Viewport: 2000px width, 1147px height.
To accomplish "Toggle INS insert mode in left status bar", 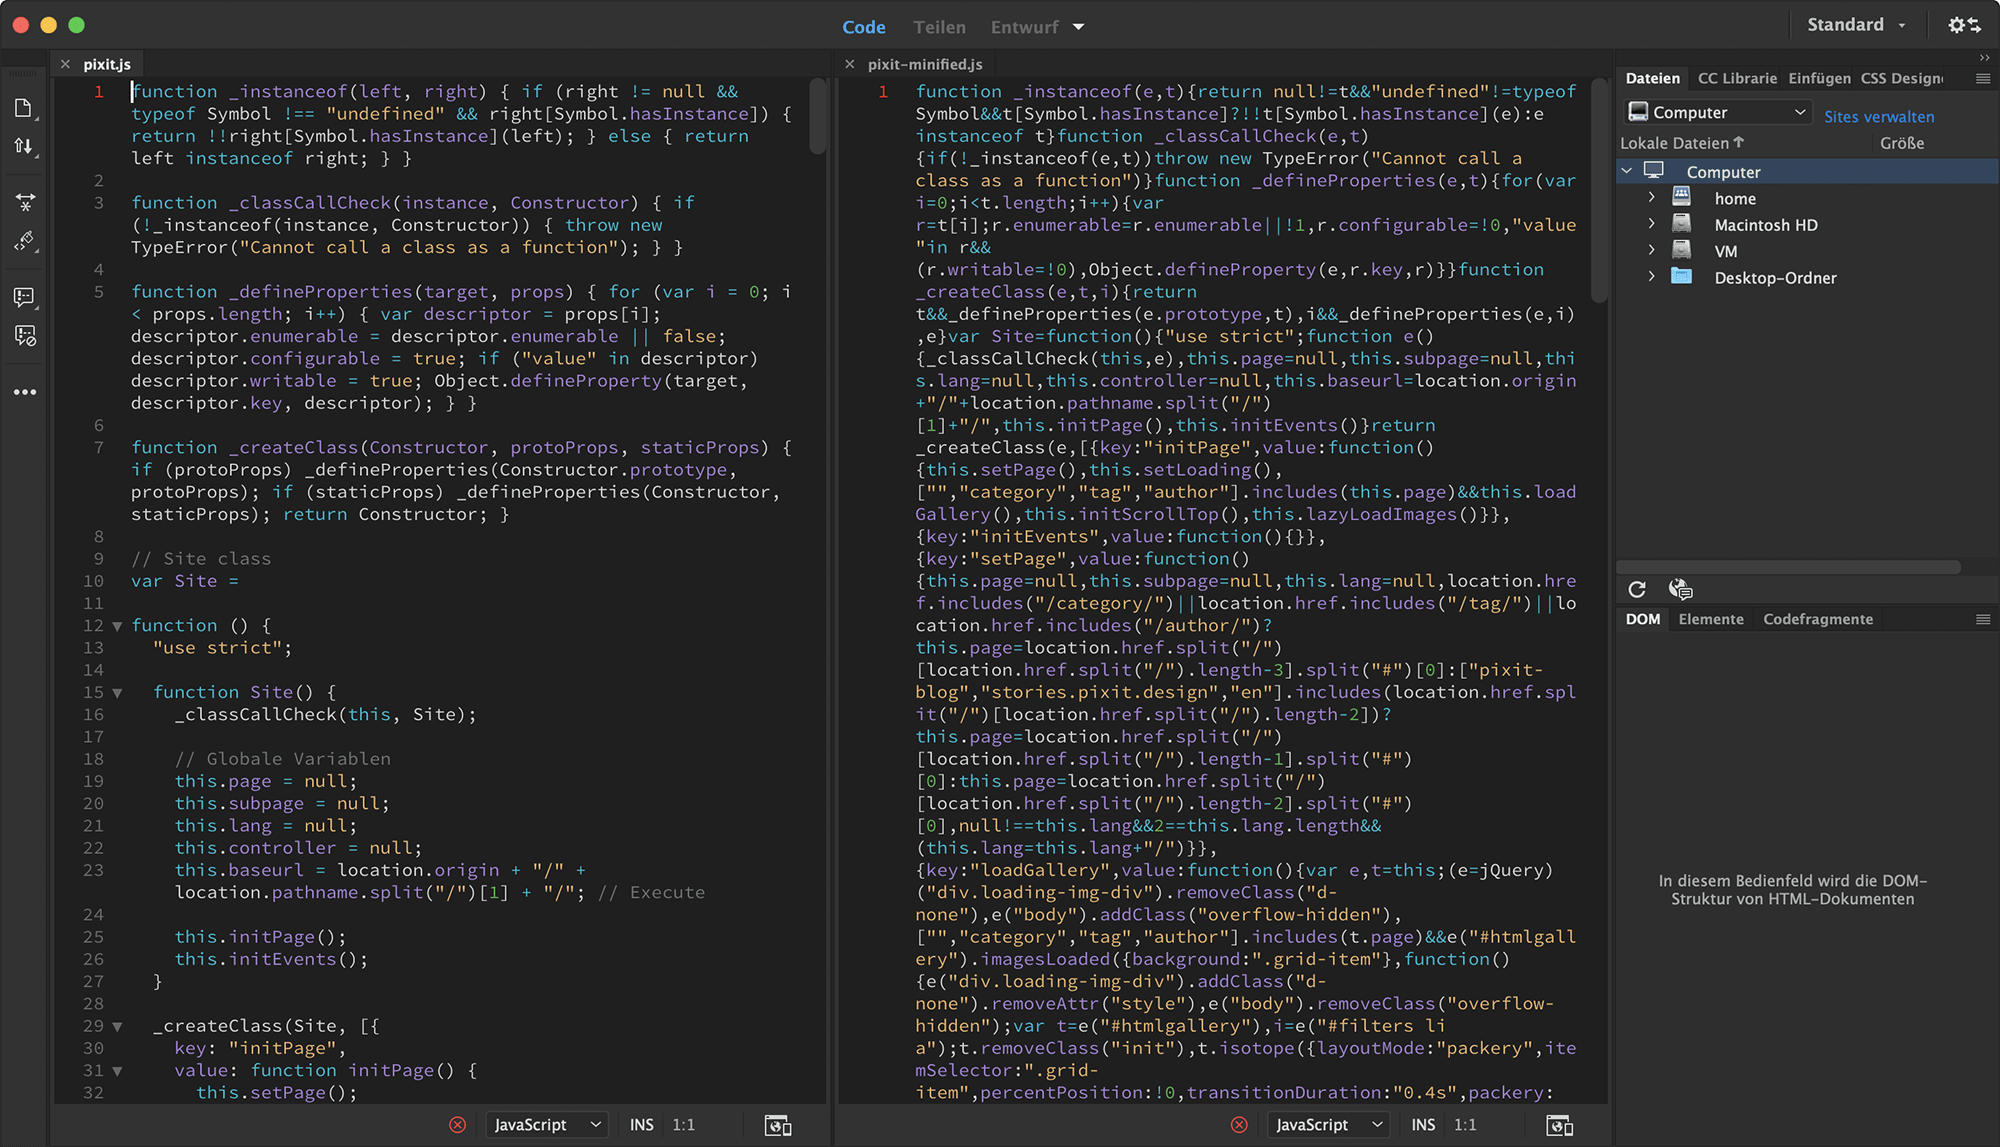I will pos(642,1125).
